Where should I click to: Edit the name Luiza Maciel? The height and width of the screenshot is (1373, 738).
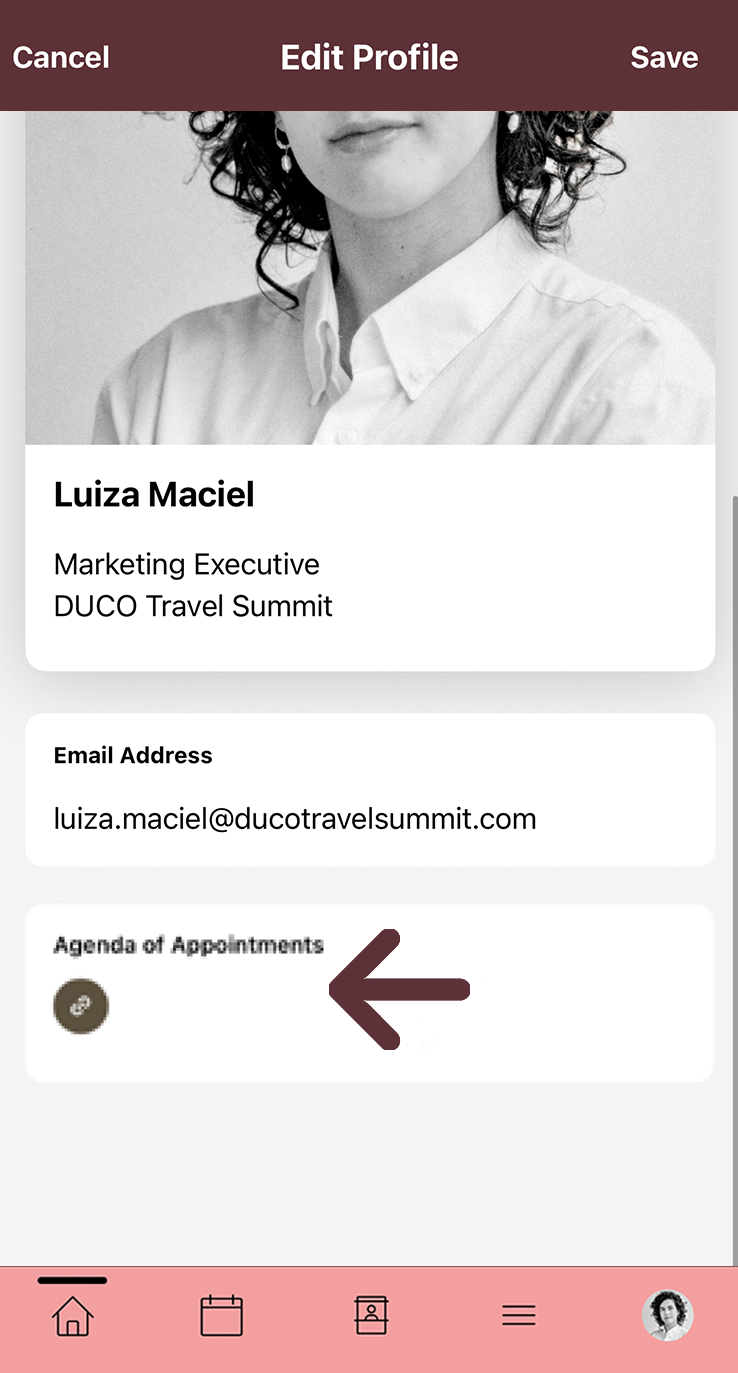tap(154, 494)
